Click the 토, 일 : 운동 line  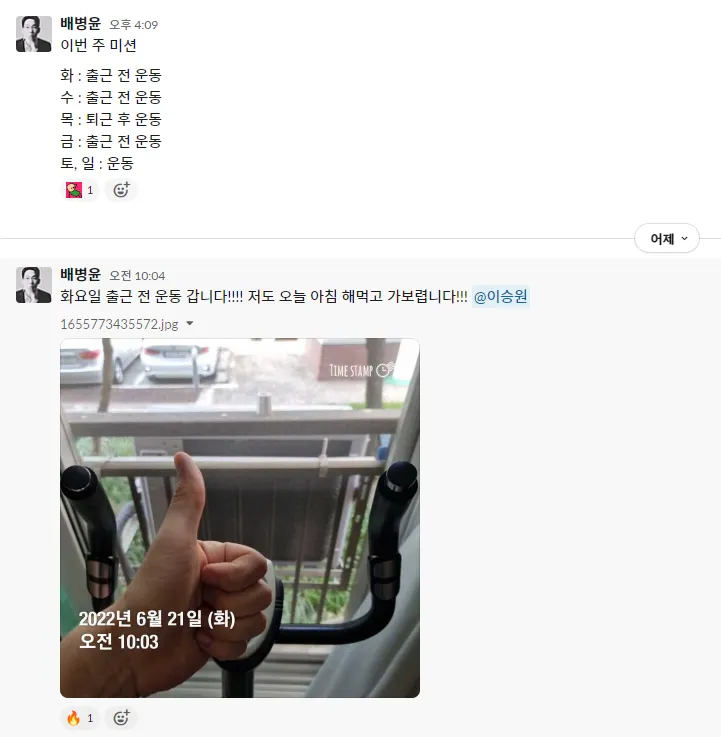[97, 164]
